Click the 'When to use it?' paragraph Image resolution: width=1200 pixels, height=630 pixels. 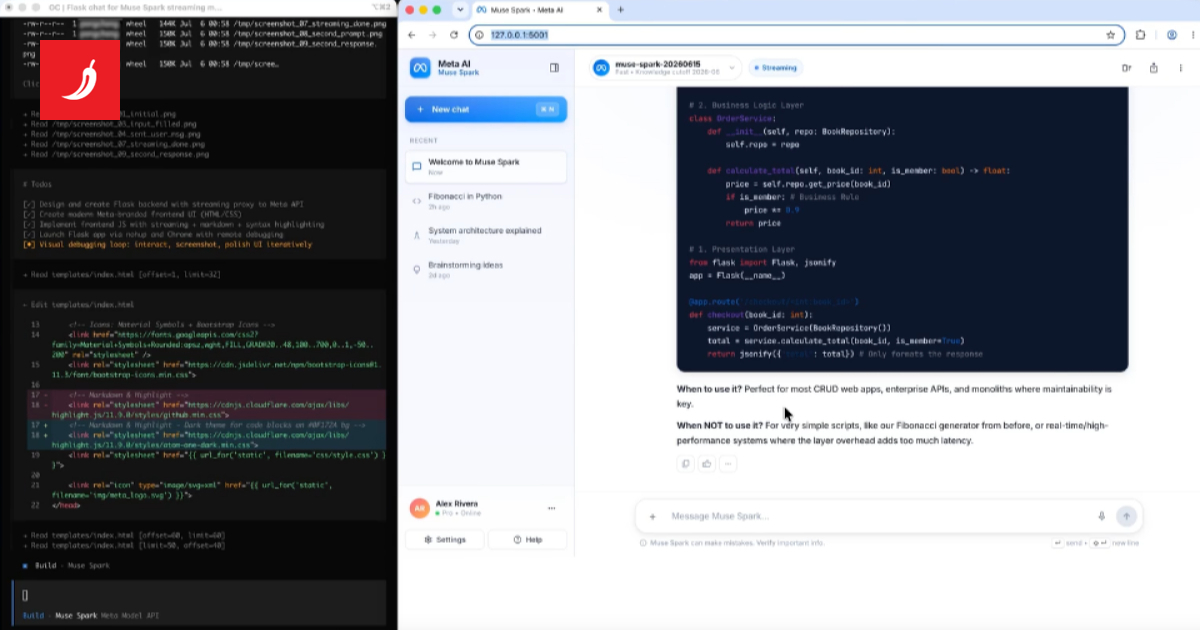tap(894, 395)
